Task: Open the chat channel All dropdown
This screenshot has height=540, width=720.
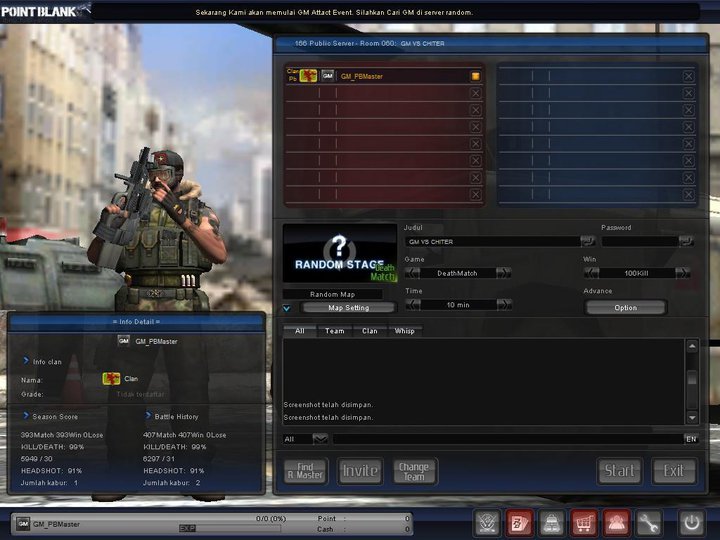Action: click(320, 439)
